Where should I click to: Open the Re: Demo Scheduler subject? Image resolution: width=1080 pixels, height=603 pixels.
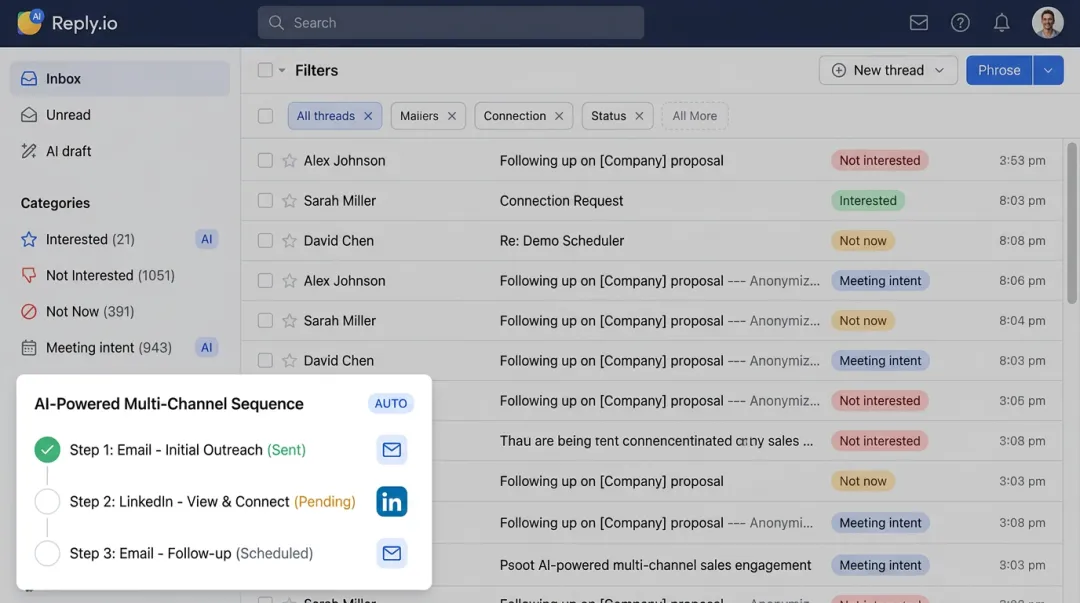562,241
